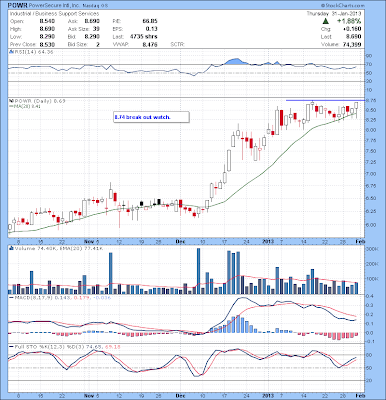Click the POWR ticker symbol in the header

click(18, 6)
